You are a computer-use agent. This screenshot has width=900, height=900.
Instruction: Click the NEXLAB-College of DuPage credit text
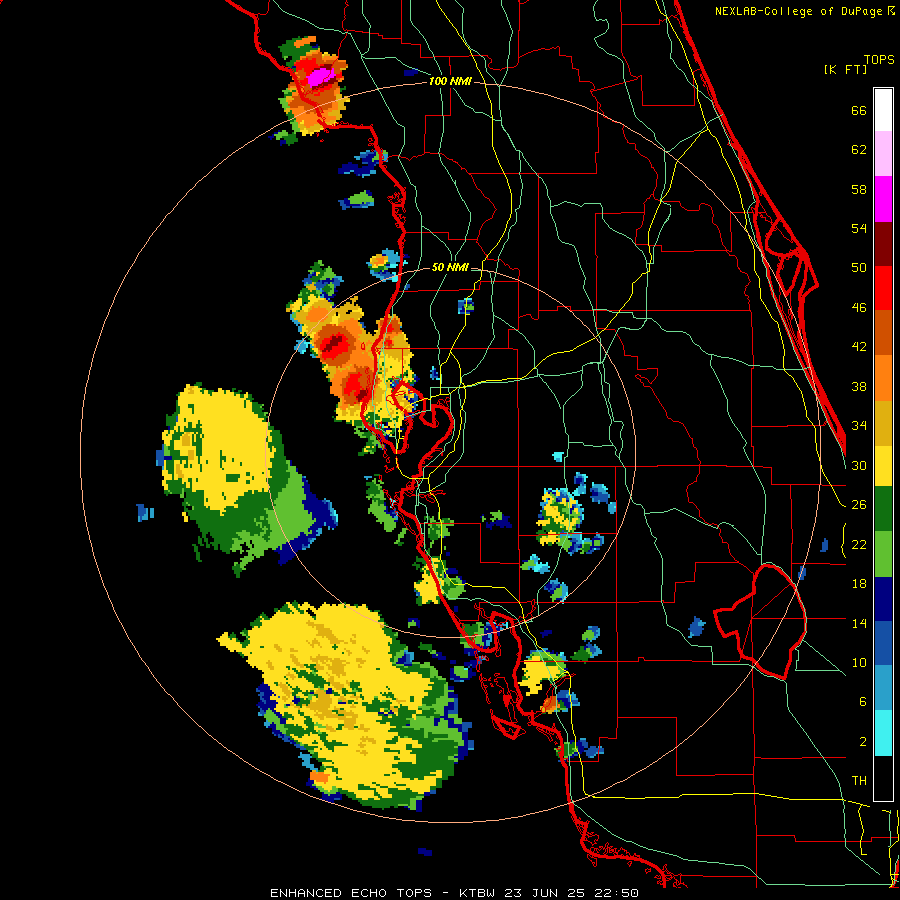[800, 11]
